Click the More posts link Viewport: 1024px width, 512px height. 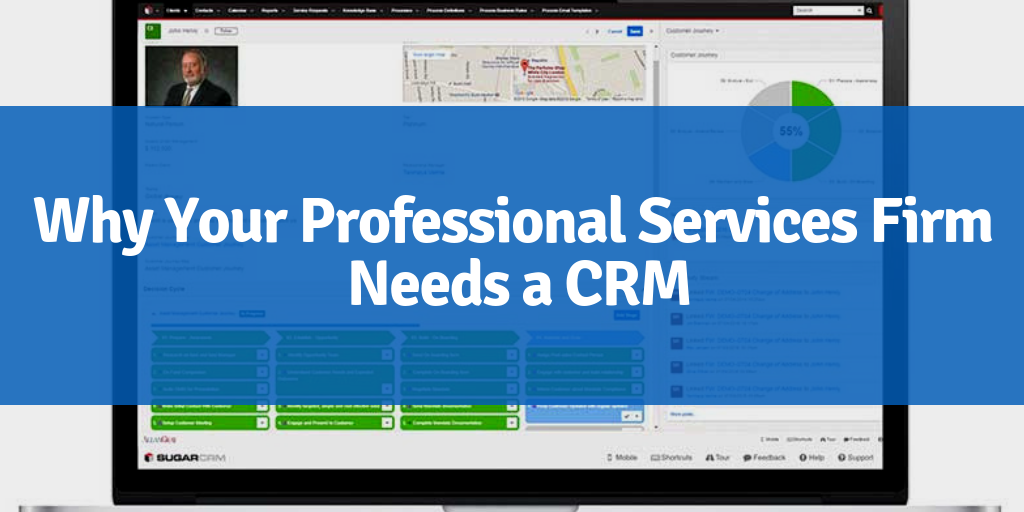tap(682, 414)
